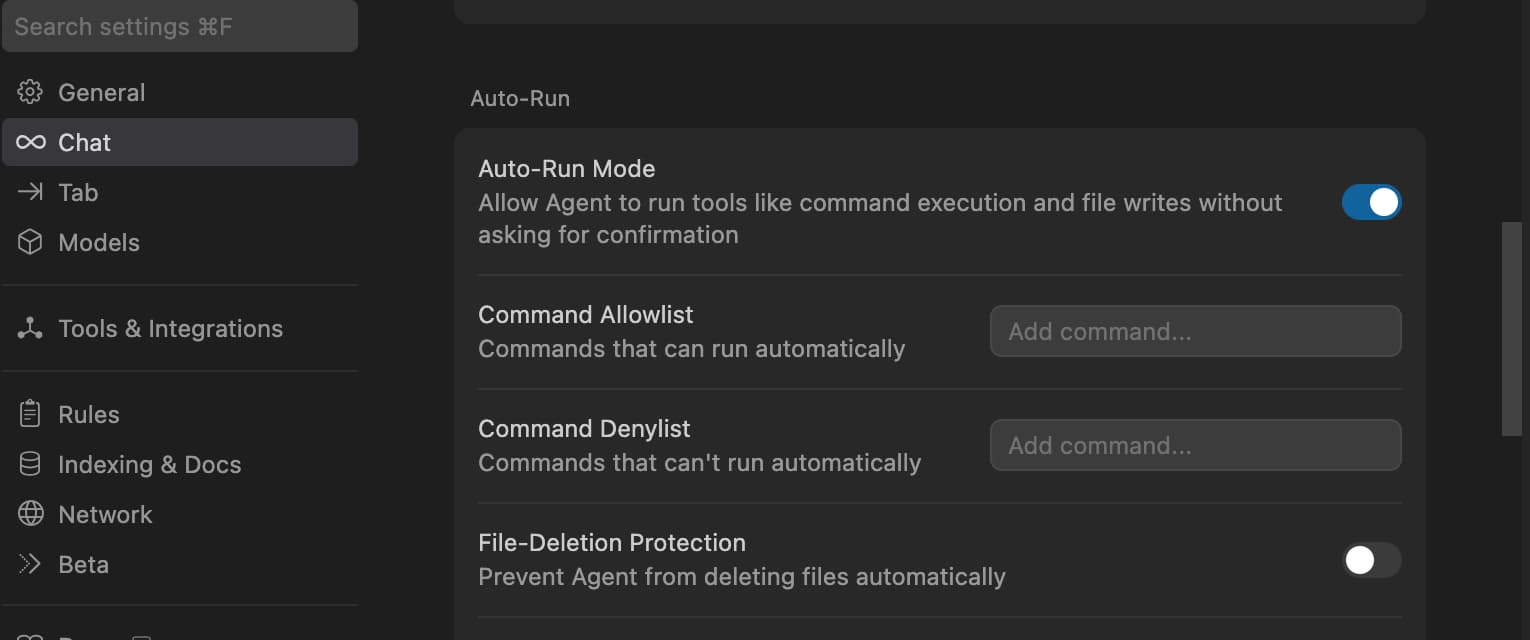Image resolution: width=1530 pixels, height=640 pixels.
Task: Click the Indexing & Docs database icon
Action: (30, 464)
